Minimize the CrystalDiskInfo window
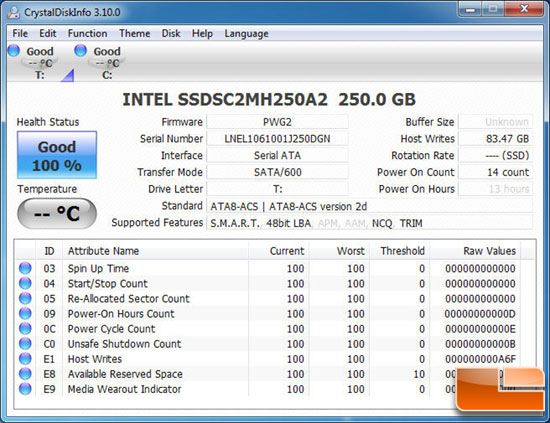 (x=470, y=9)
